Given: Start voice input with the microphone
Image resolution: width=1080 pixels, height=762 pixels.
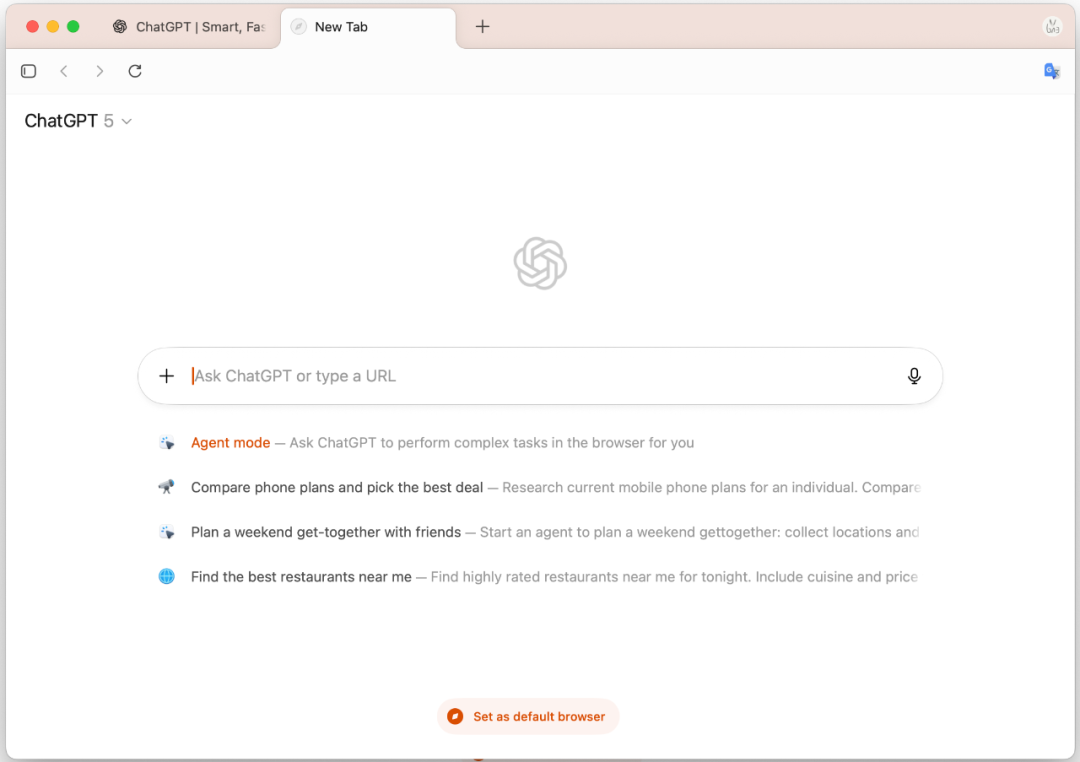Looking at the screenshot, I should coord(913,376).
